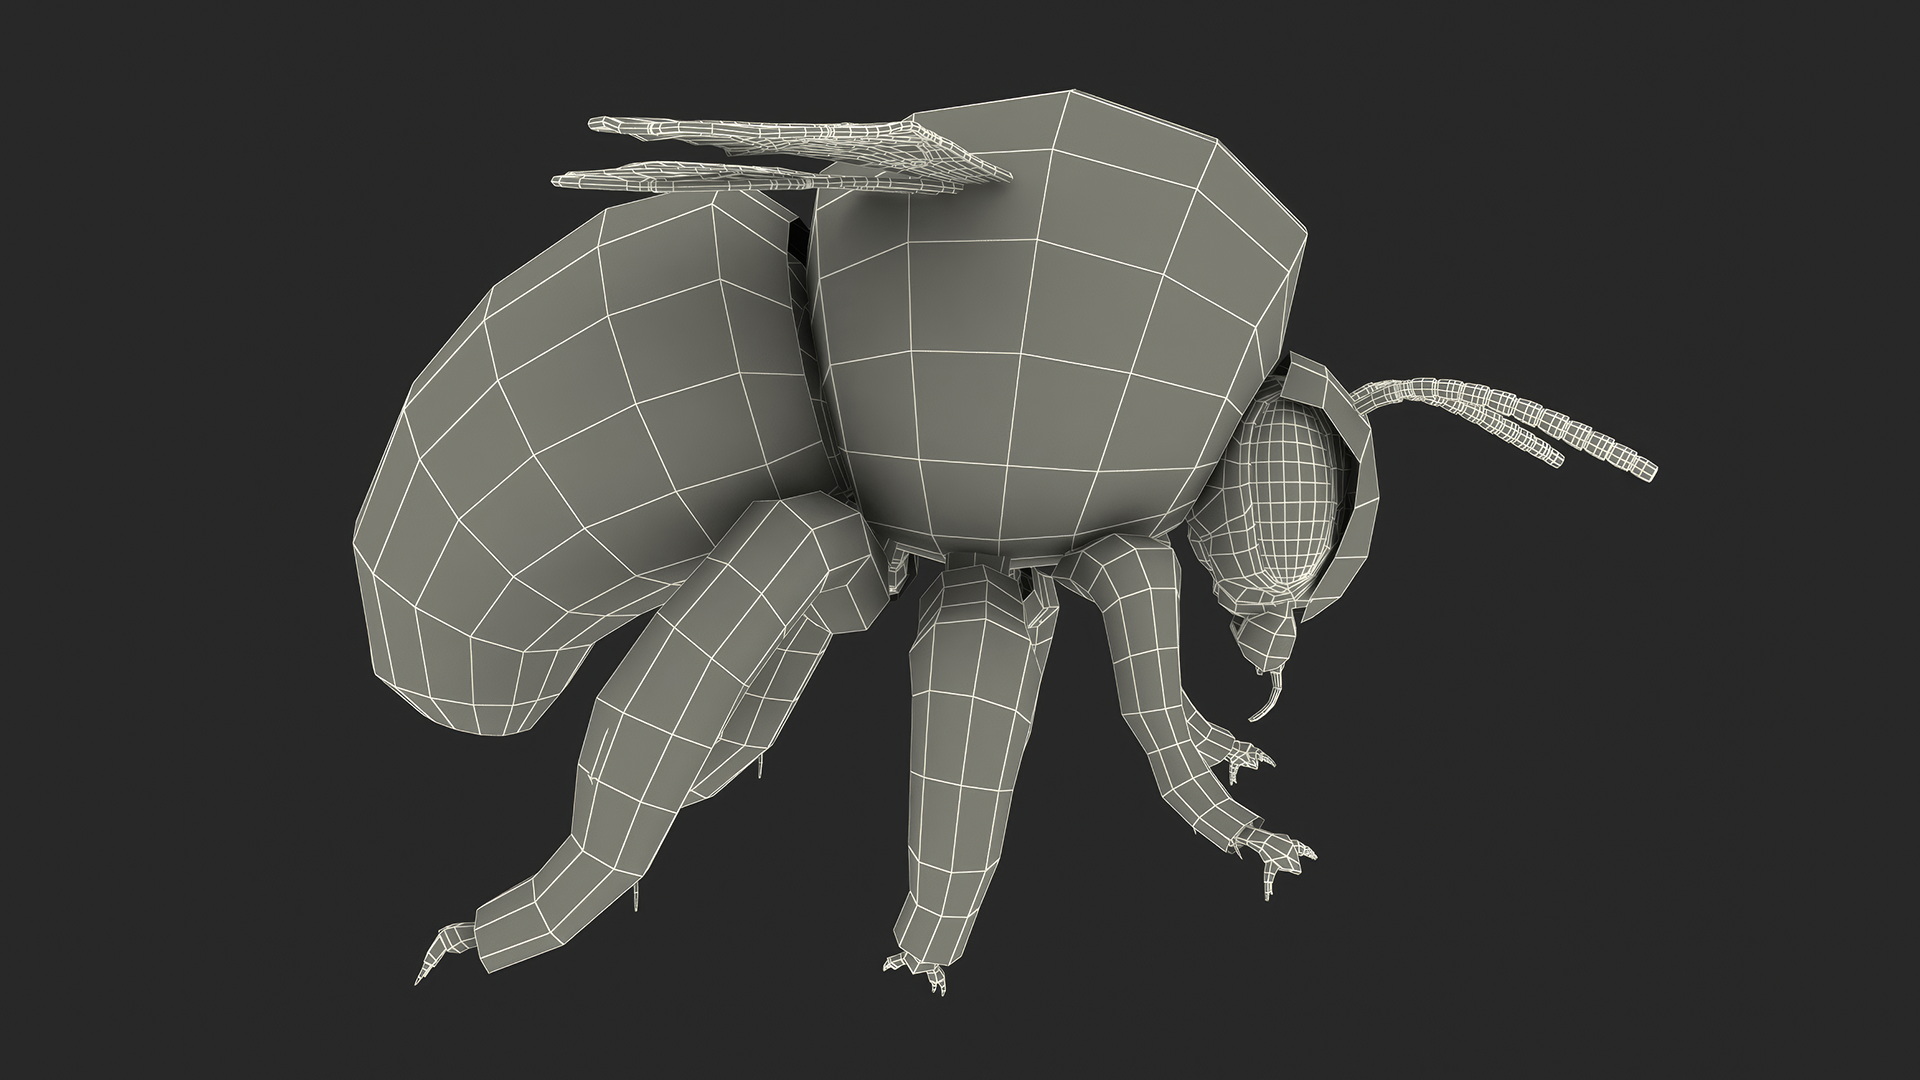Select the upper forewing
1920x1080 pixels.
[x=800, y=133]
